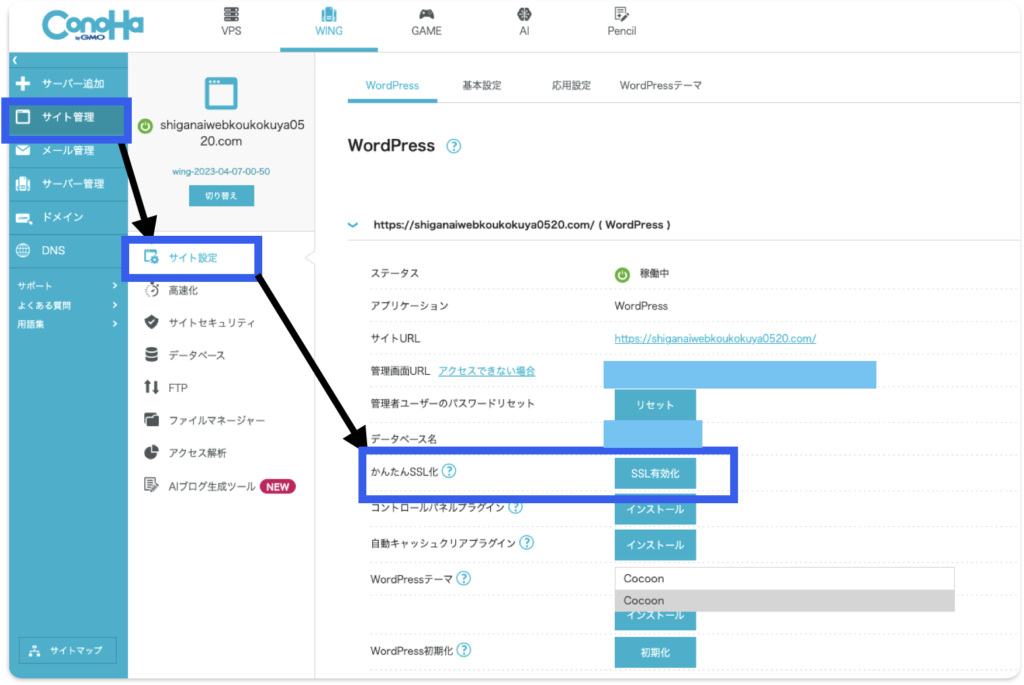The width and height of the screenshot is (1024, 685).
Task: Click help icon beside WordPressテーマ label
Action: 464,578
